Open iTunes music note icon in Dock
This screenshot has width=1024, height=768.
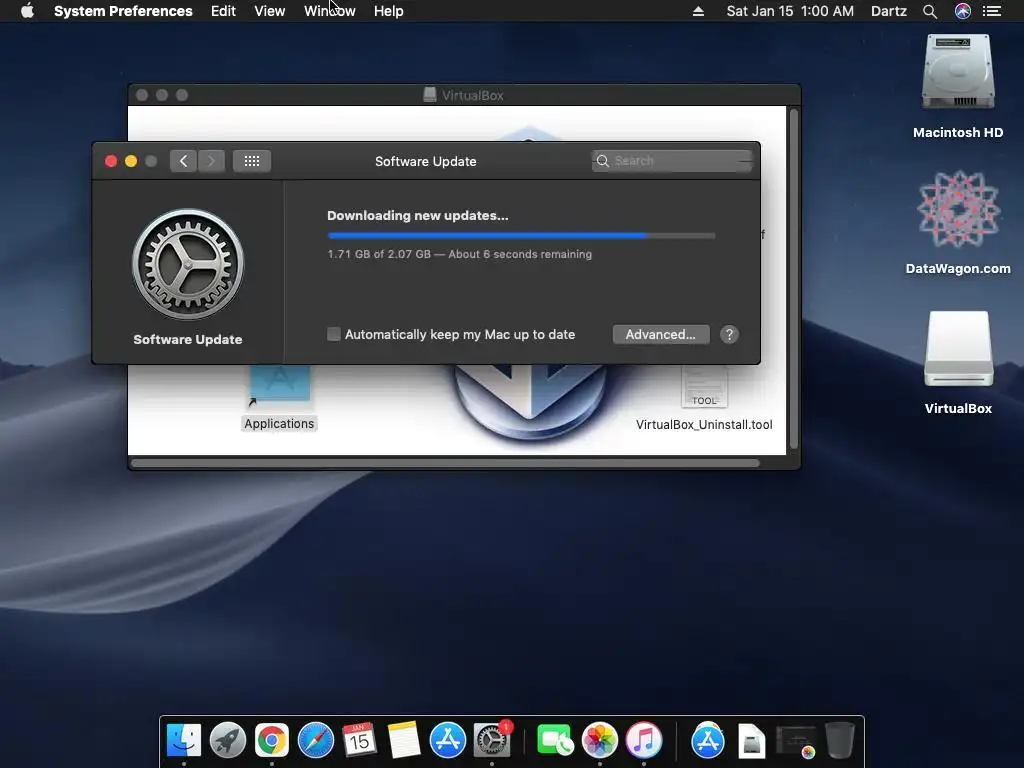tap(643, 740)
